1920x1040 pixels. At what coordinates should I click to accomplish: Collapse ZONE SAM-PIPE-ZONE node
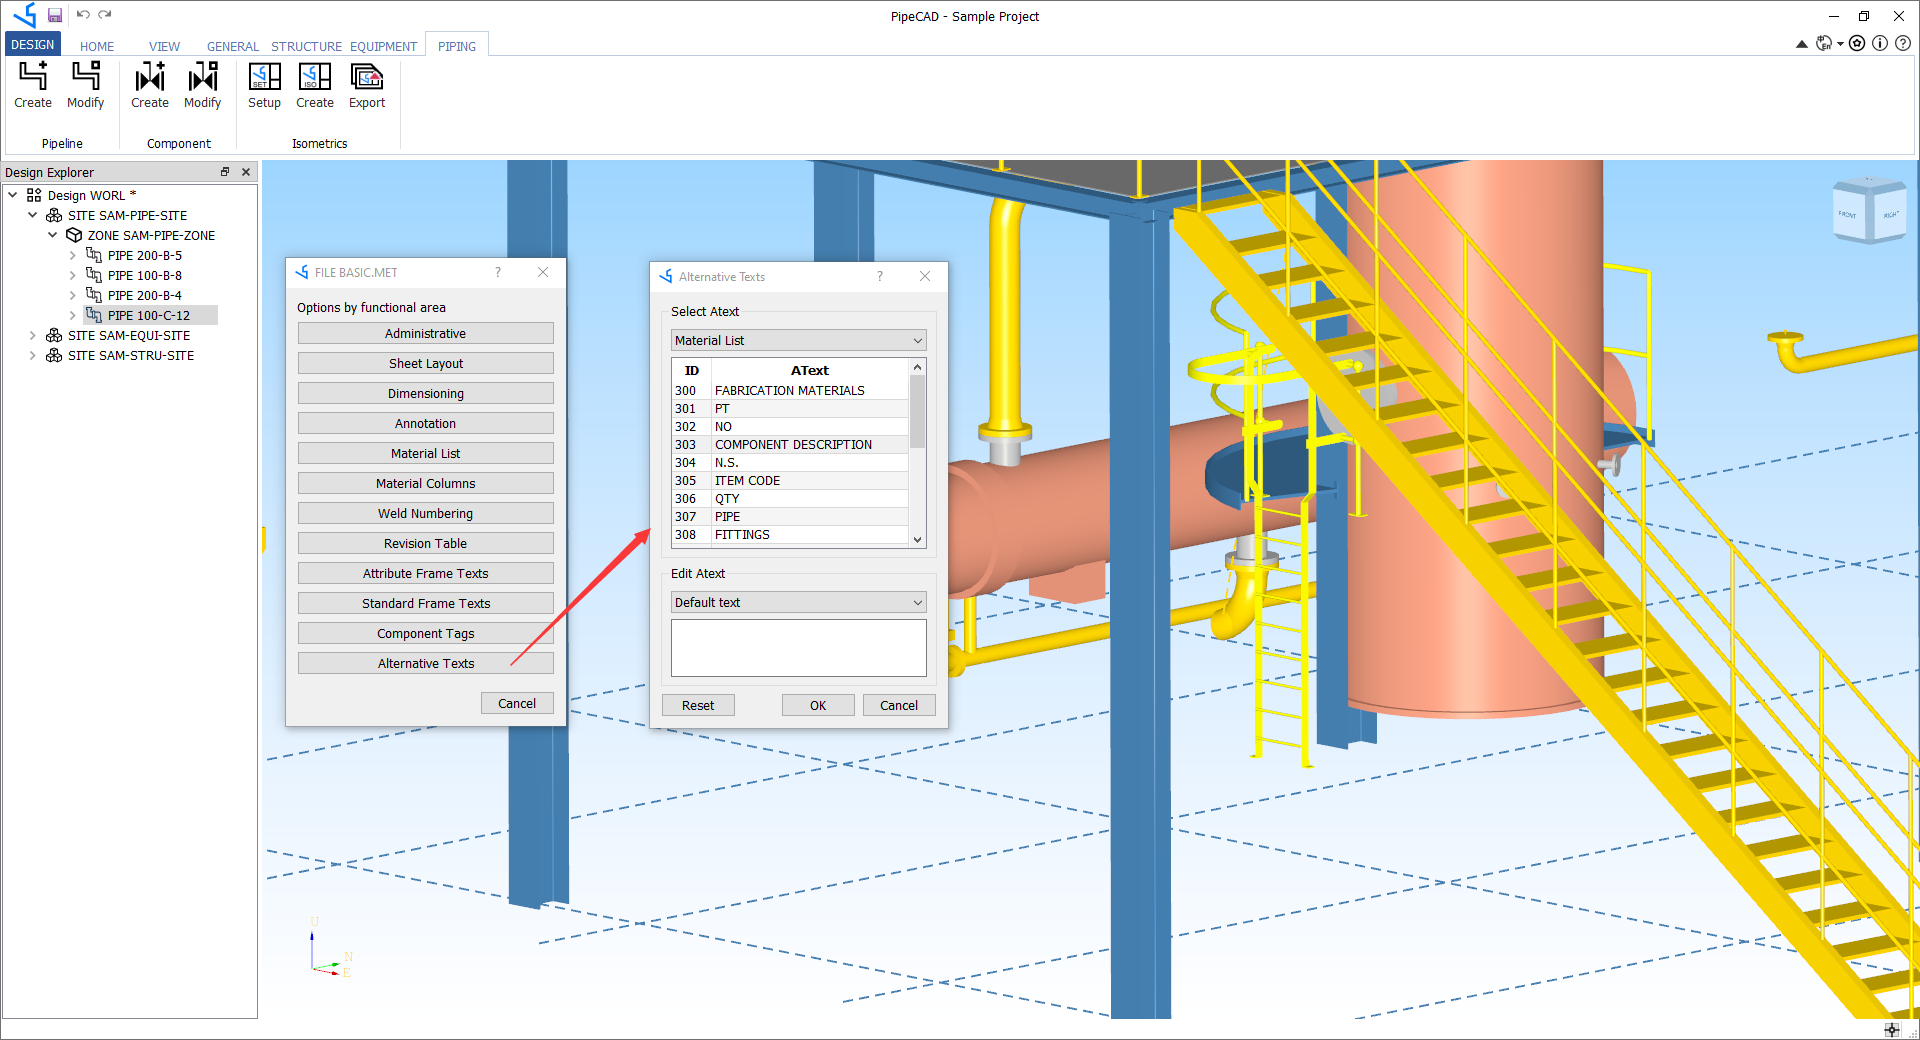tap(53, 235)
